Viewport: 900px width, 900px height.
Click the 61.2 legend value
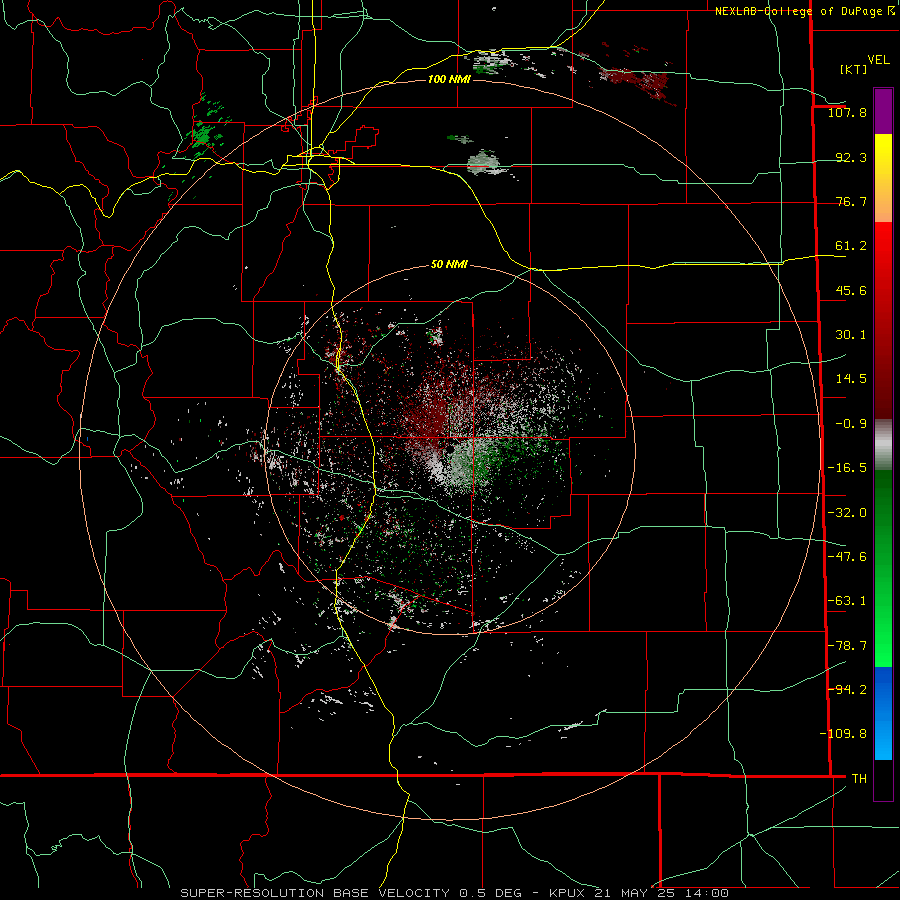pyautogui.click(x=851, y=246)
